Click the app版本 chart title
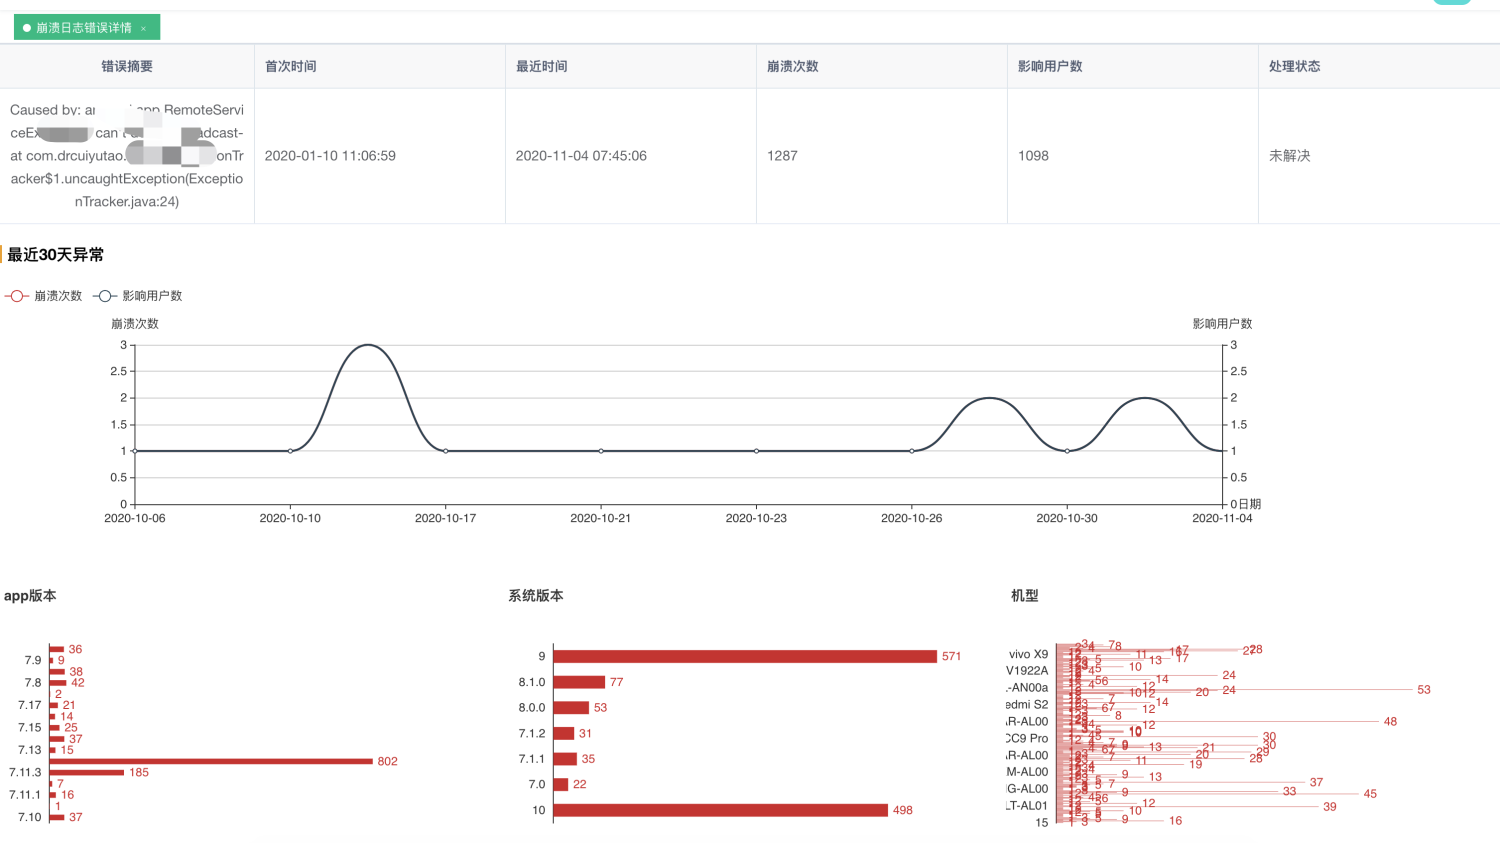The image size is (1500, 843). 30,596
